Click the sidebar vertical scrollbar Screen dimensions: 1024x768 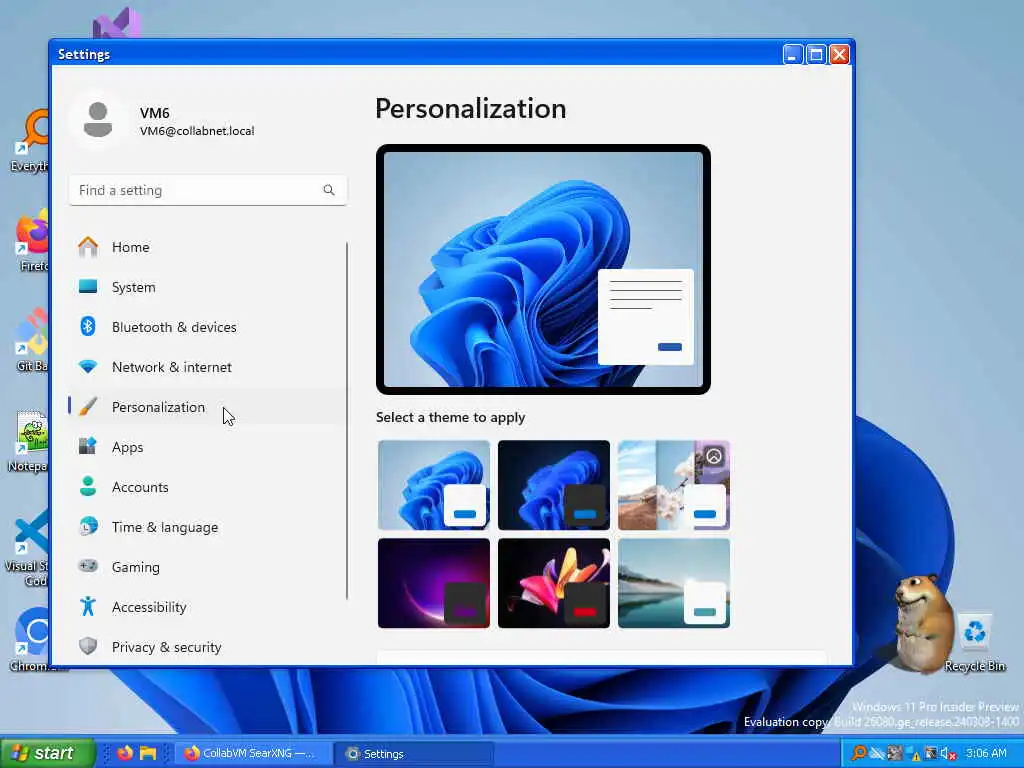click(x=347, y=421)
